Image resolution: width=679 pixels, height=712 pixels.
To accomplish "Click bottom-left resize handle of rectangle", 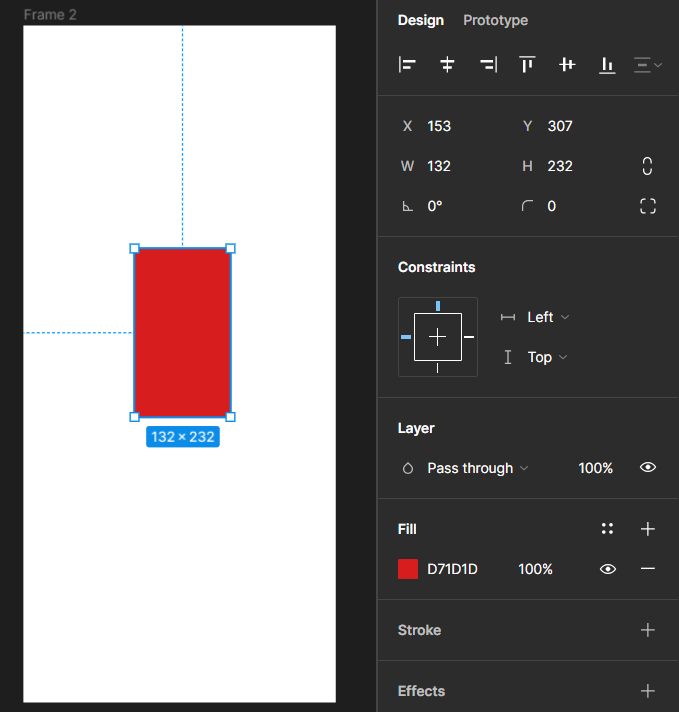I will click(134, 417).
